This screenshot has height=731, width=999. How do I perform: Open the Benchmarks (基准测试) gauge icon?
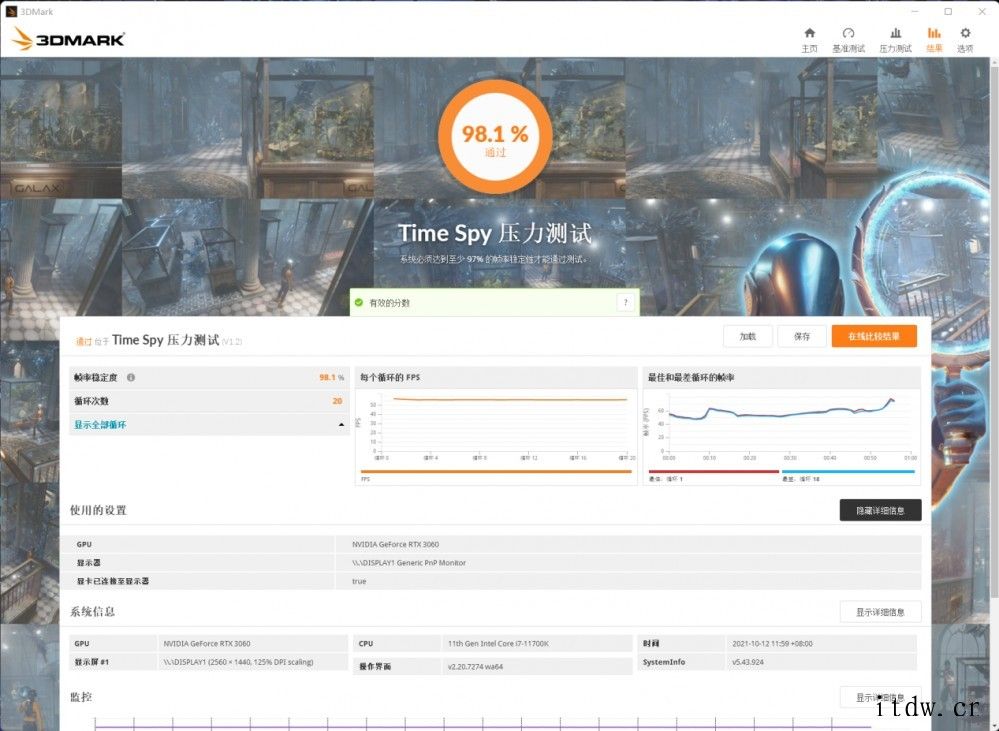[848, 33]
